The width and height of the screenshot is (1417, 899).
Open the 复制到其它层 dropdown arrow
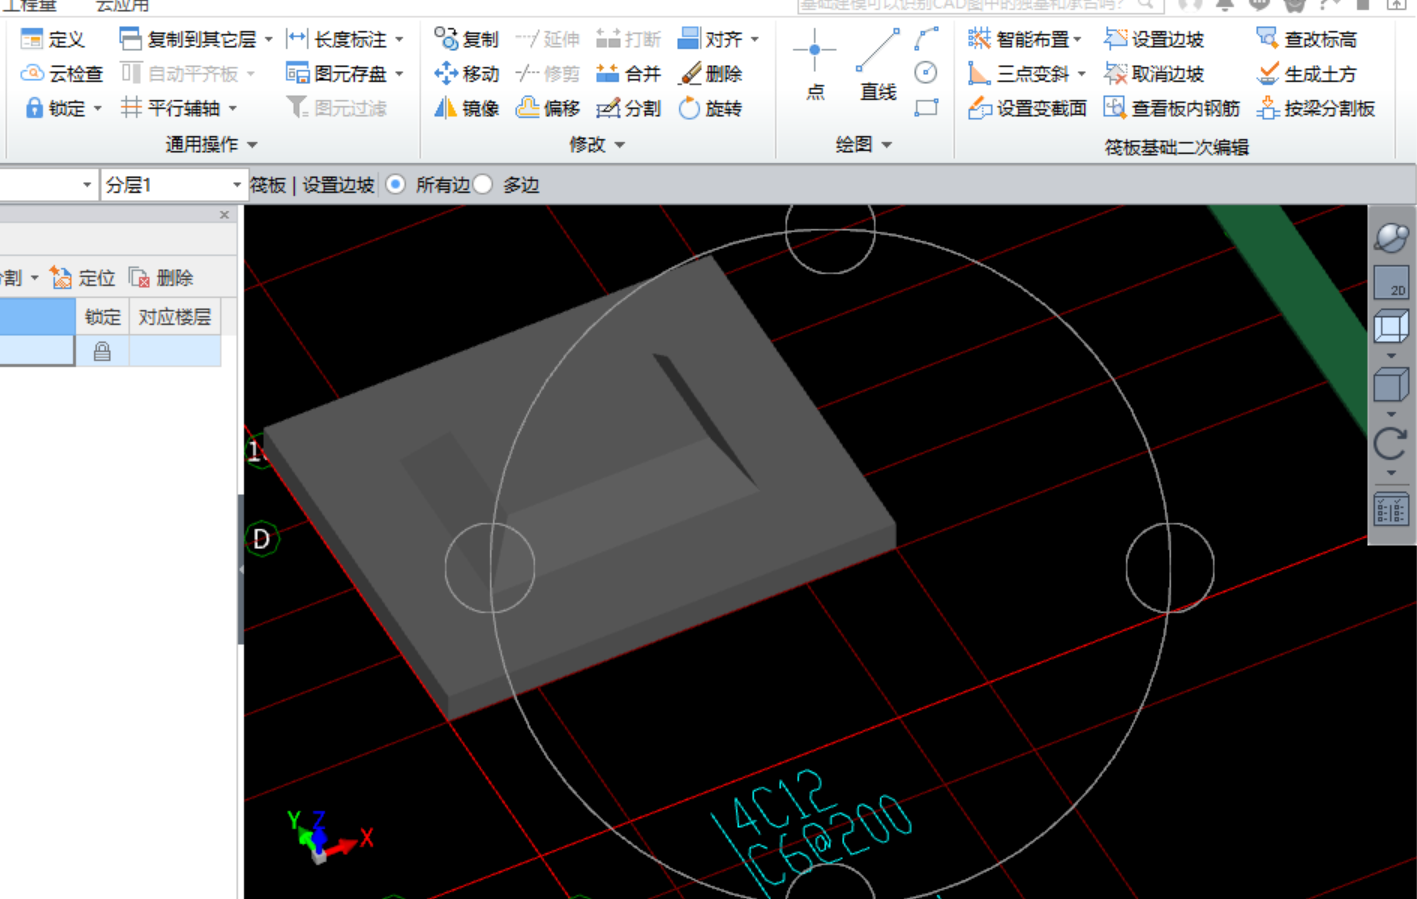tap(269, 40)
